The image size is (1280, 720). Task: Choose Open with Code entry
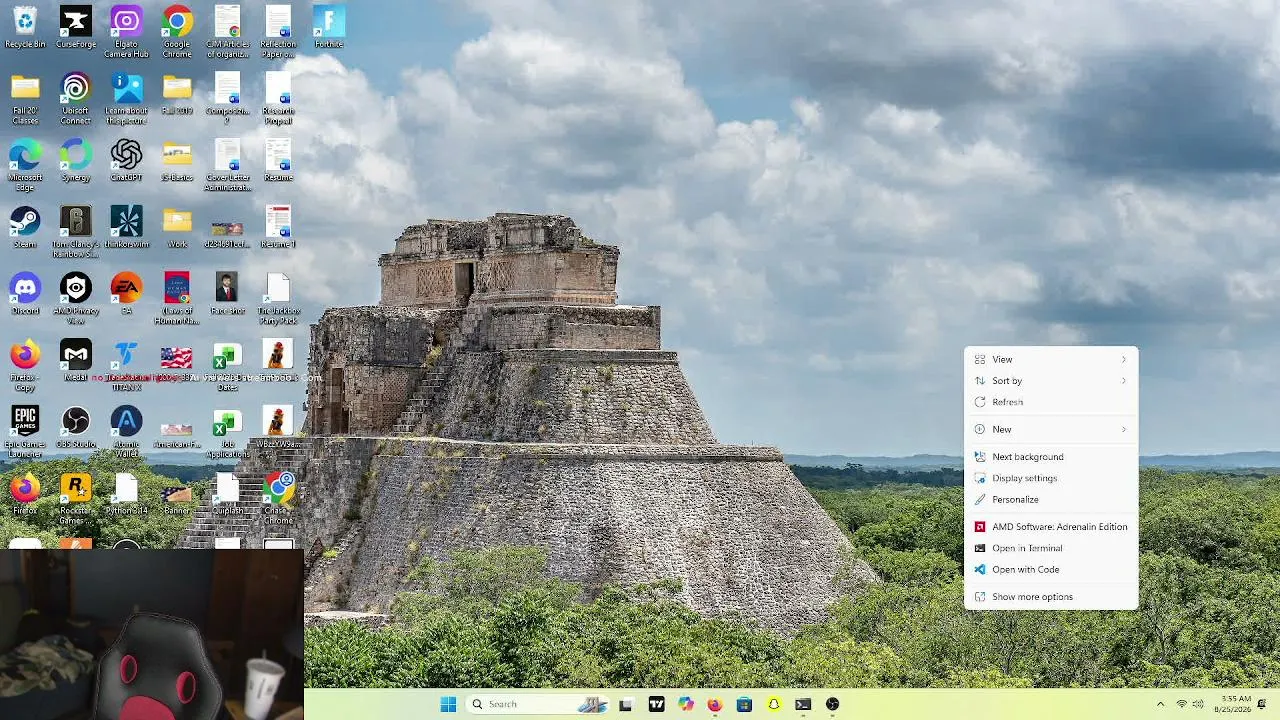point(1051,569)
